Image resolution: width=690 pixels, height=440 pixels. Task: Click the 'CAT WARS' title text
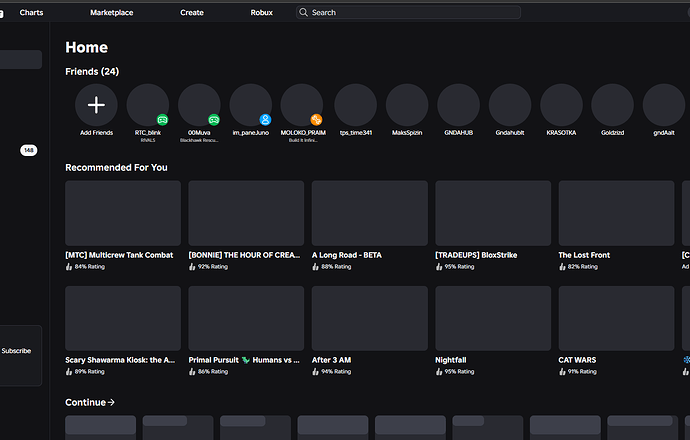point(577,360)
